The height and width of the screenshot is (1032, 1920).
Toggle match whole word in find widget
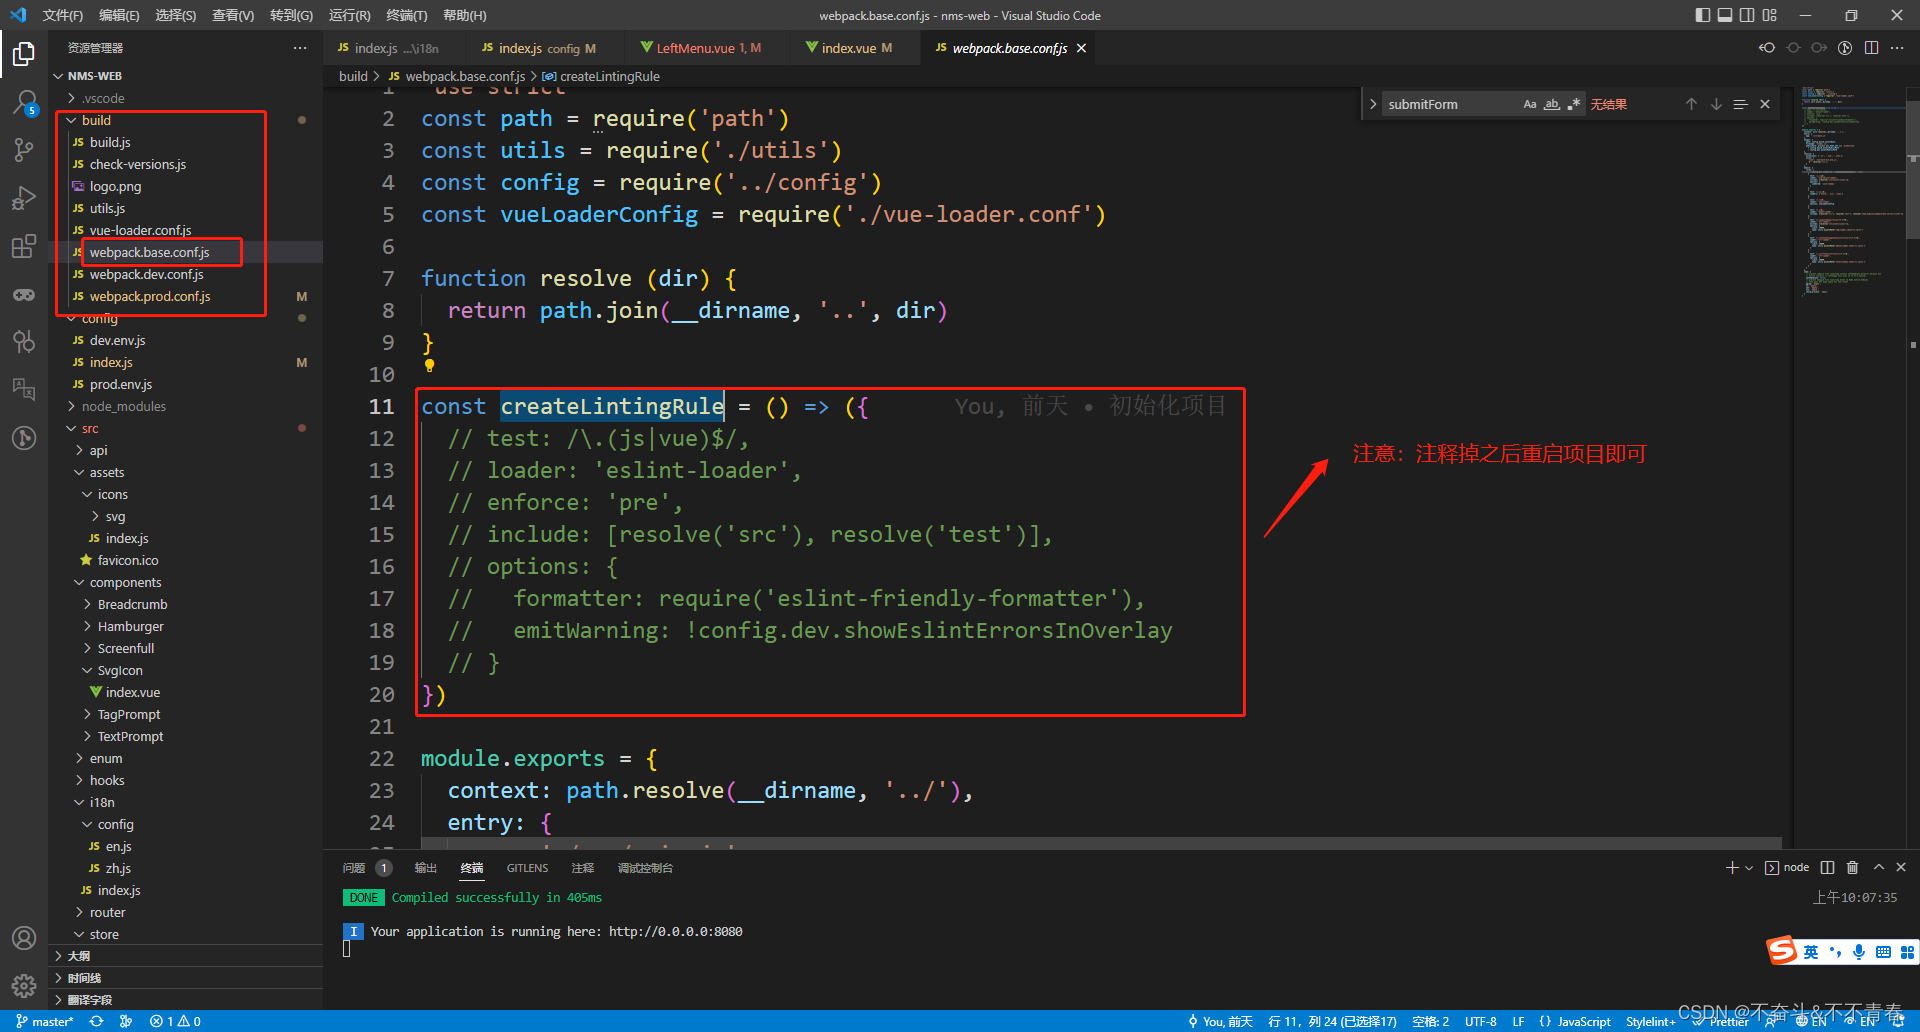[x=1552, y=104]
